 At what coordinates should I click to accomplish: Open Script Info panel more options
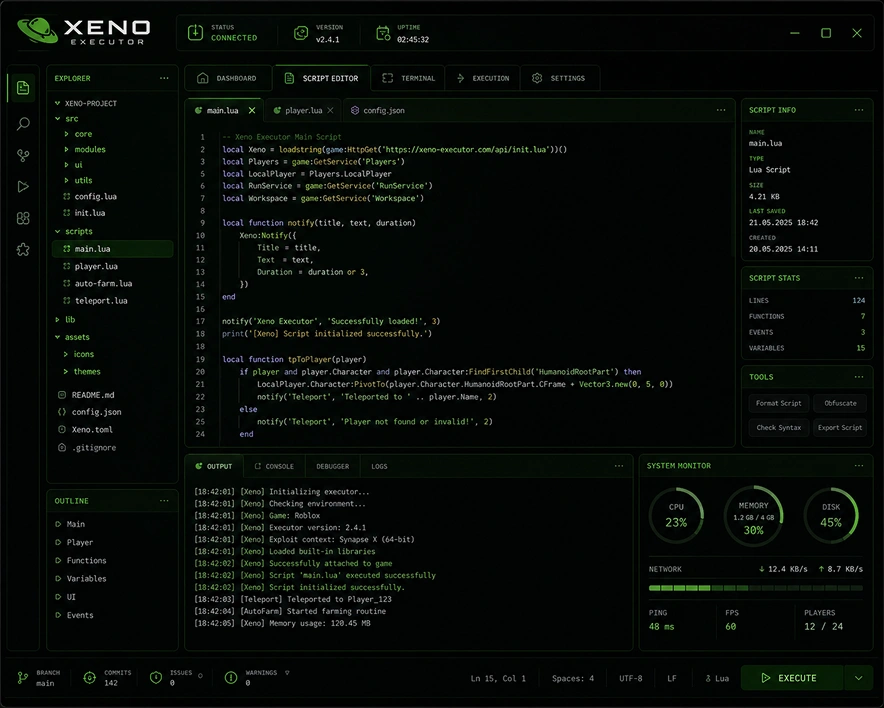coord(859,110)
